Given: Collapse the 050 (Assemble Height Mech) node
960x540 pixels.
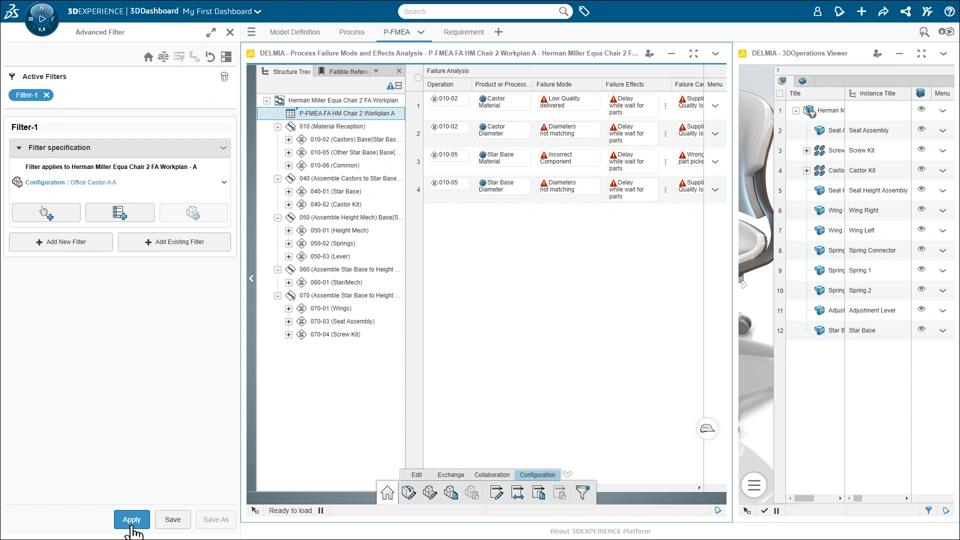Looking at the screenshot, I should 278,217.
